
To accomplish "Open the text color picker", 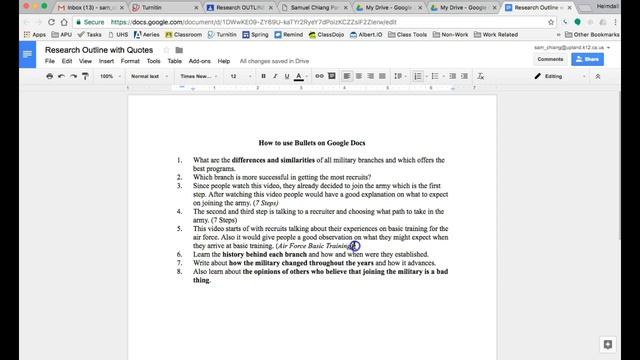I will point(299,76).
